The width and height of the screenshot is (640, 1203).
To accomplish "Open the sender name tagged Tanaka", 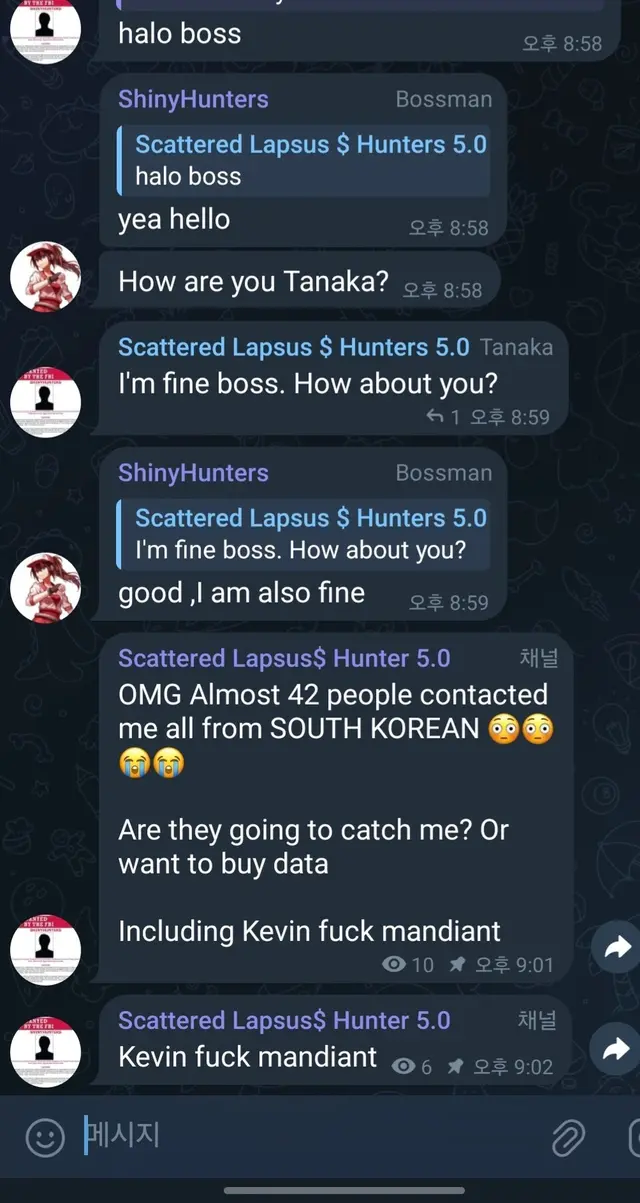I will (x=293, y=347).
